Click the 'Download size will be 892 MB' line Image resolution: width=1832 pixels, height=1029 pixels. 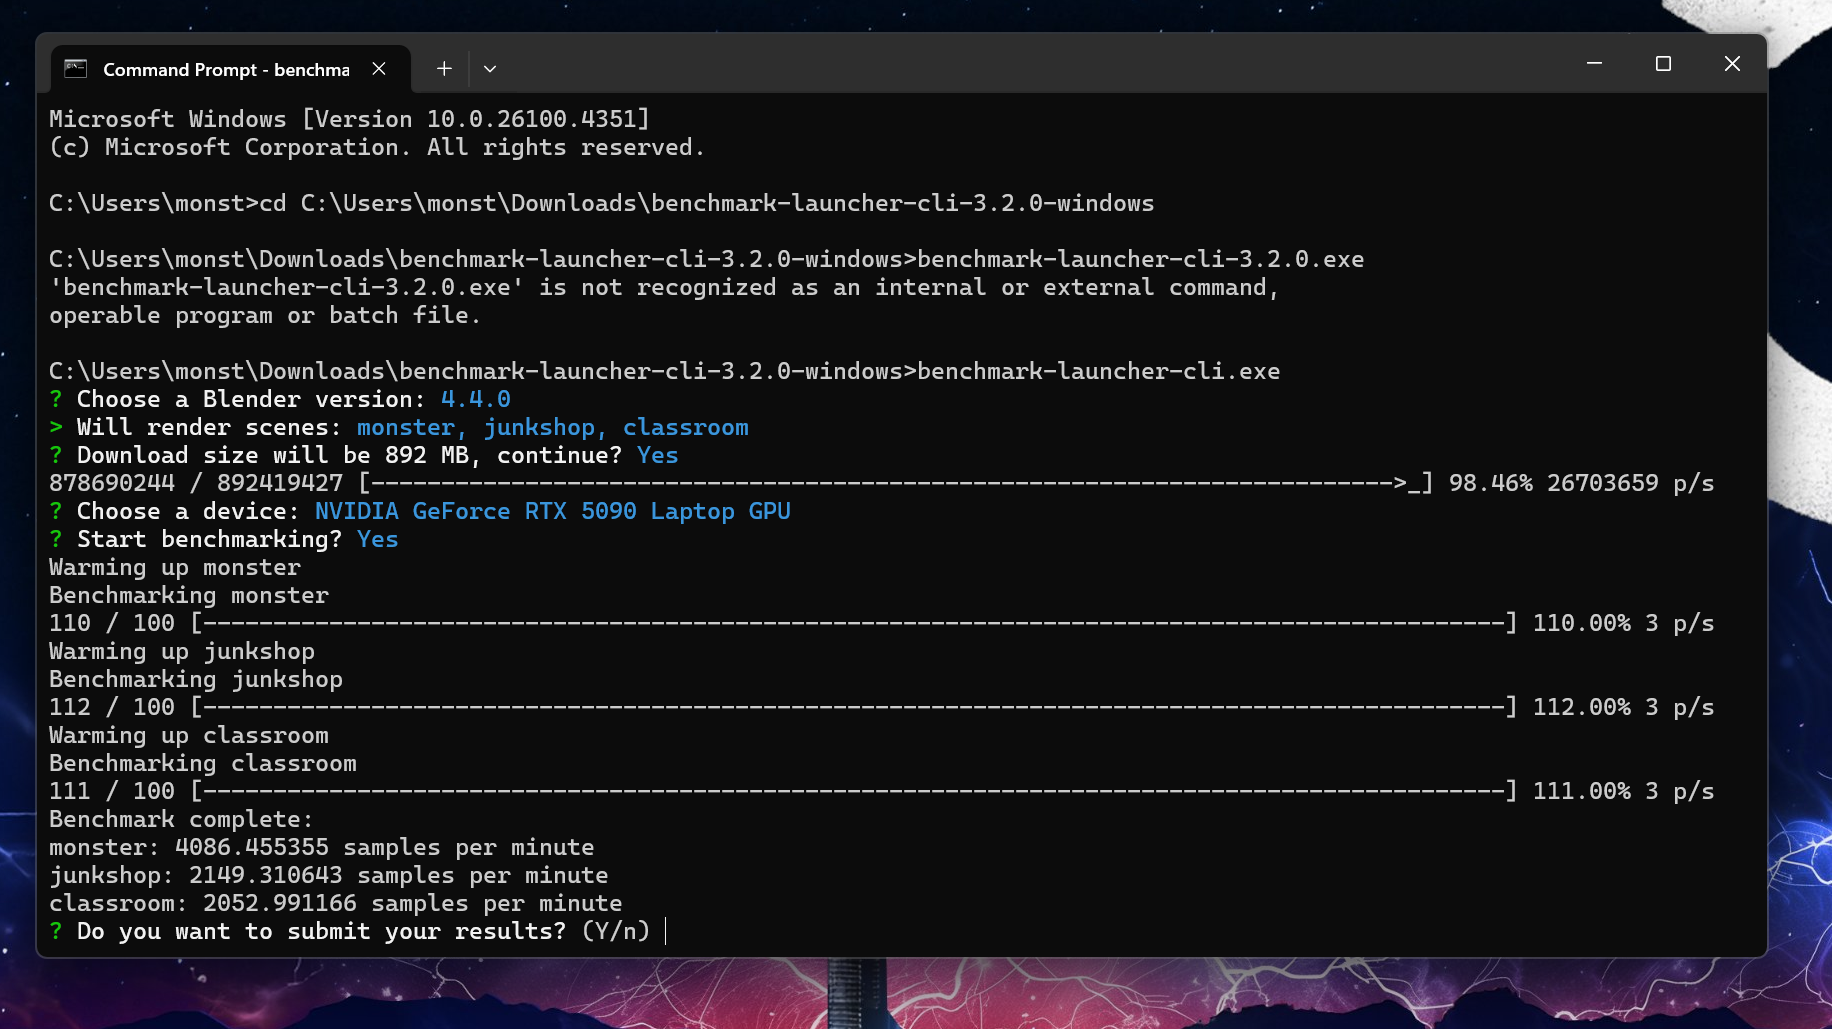point(364,455)
